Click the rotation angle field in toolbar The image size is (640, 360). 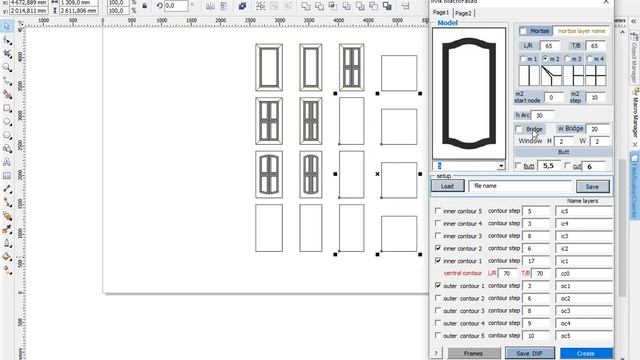coord(176,6)
